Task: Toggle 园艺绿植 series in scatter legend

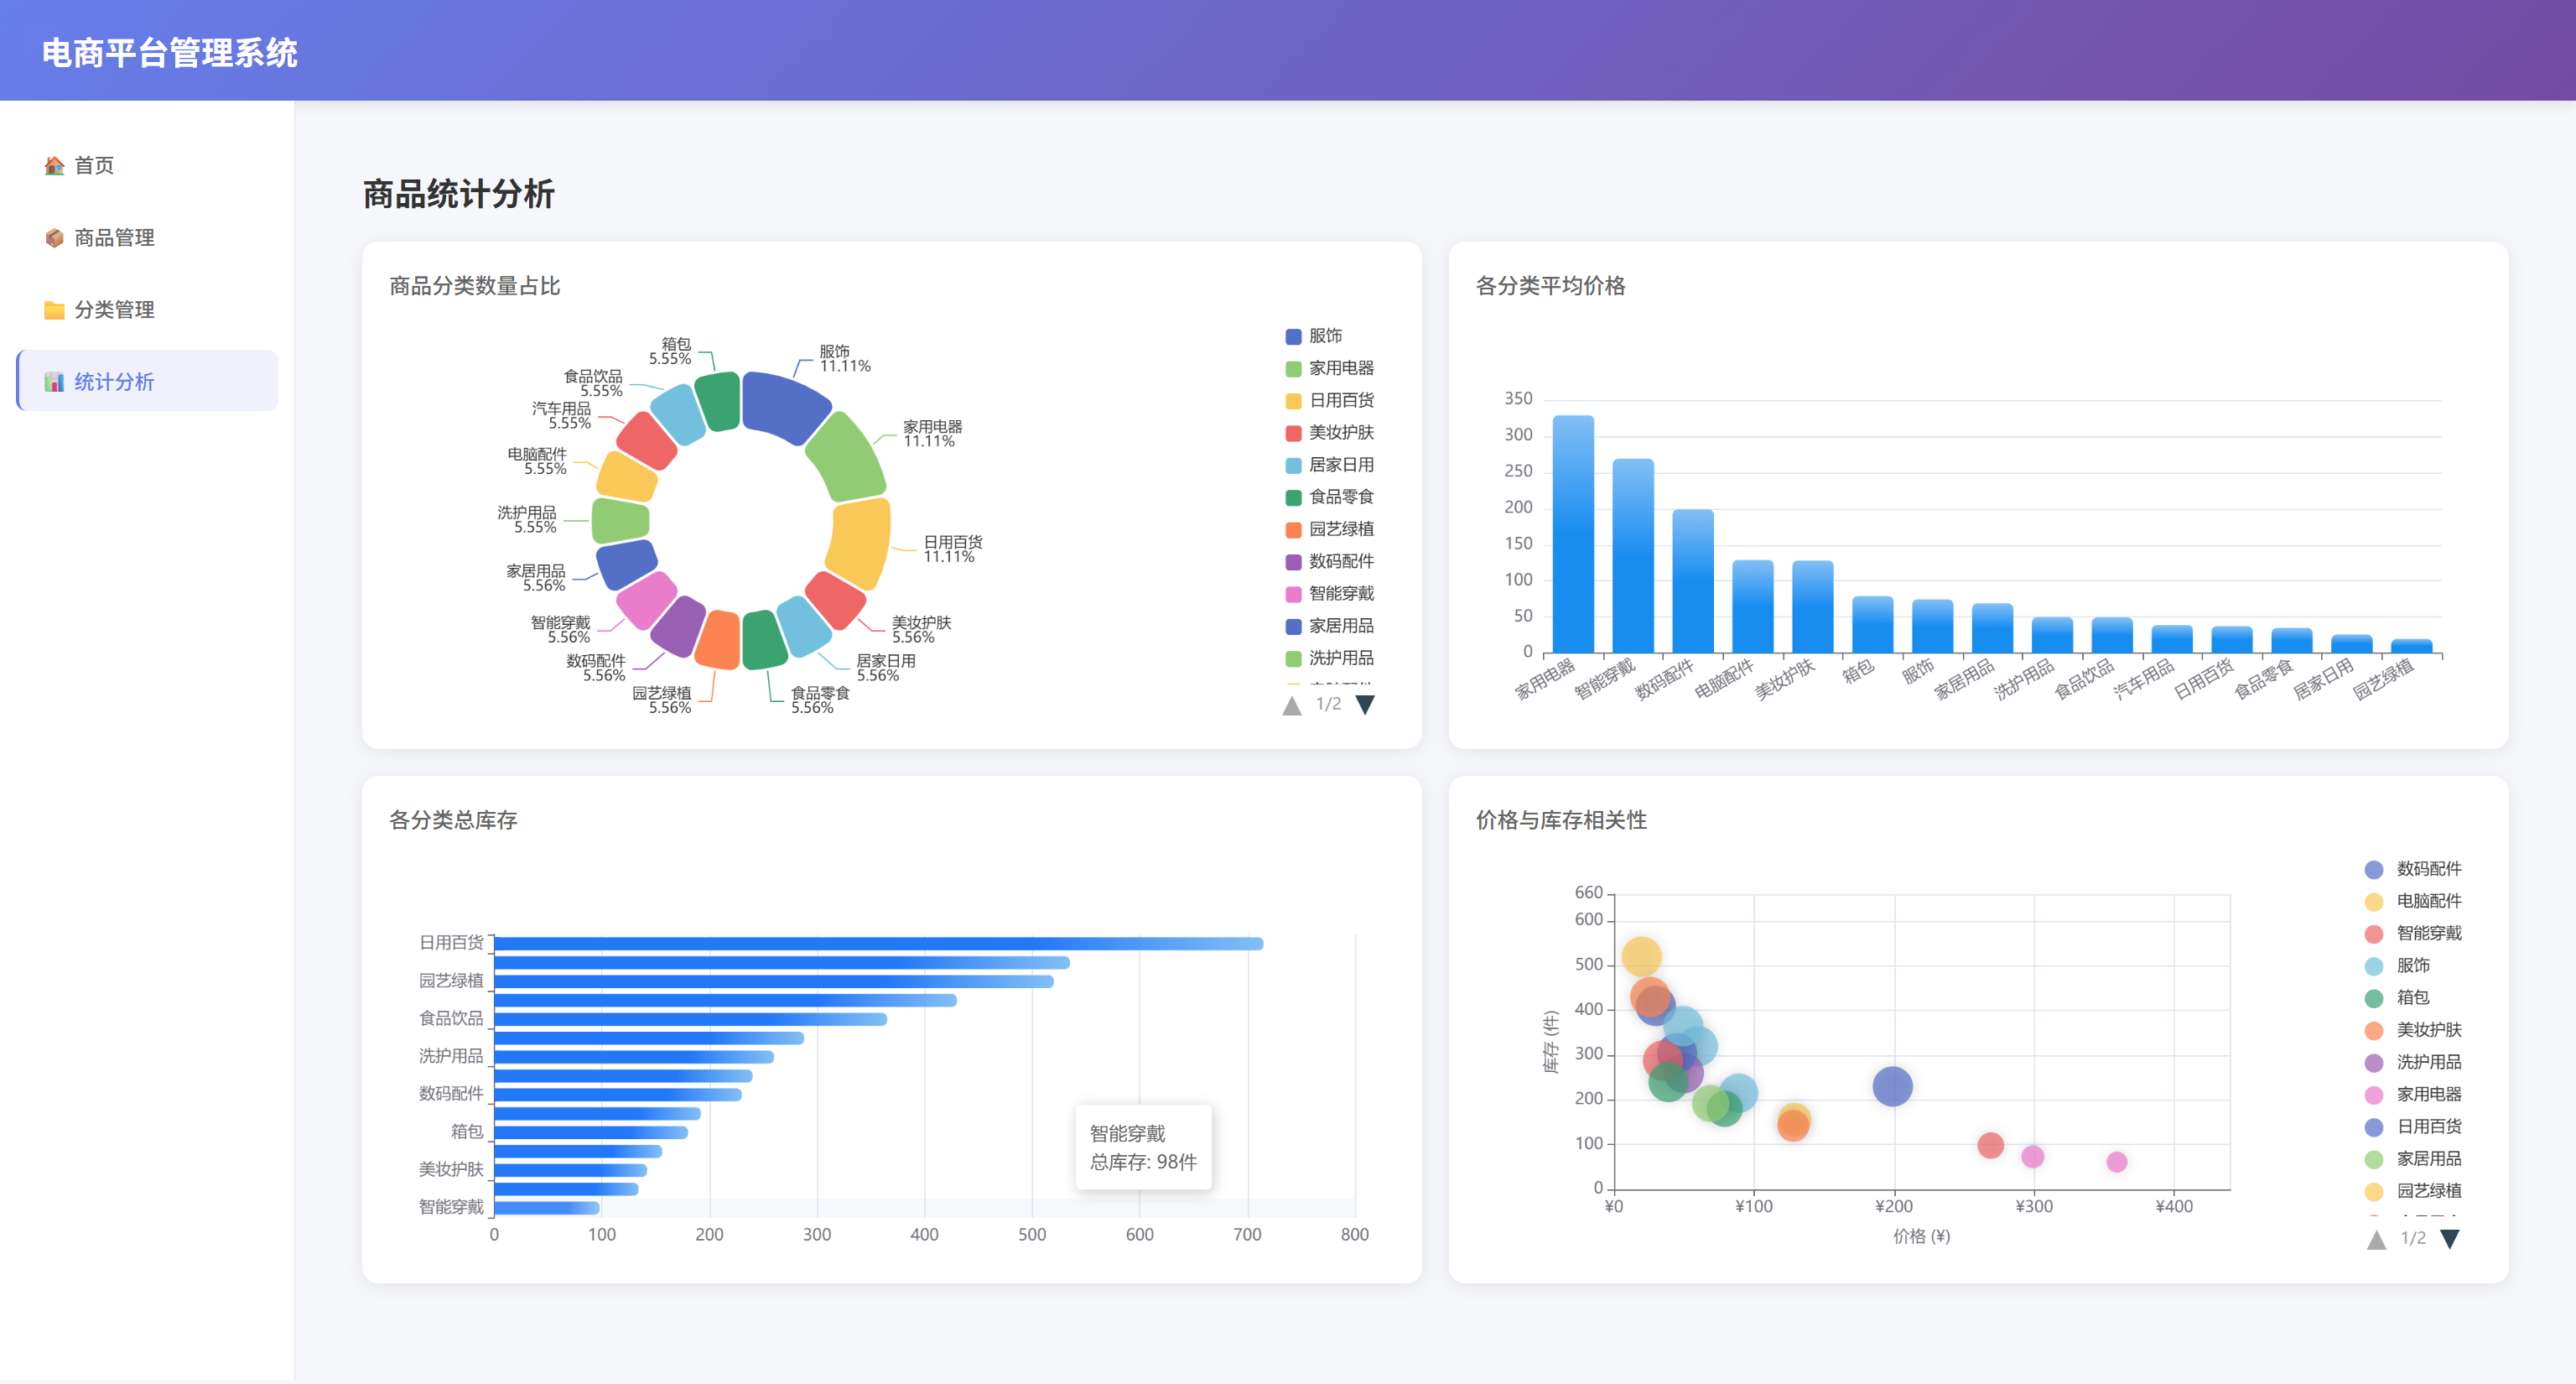Action: click(2414, 1191)
